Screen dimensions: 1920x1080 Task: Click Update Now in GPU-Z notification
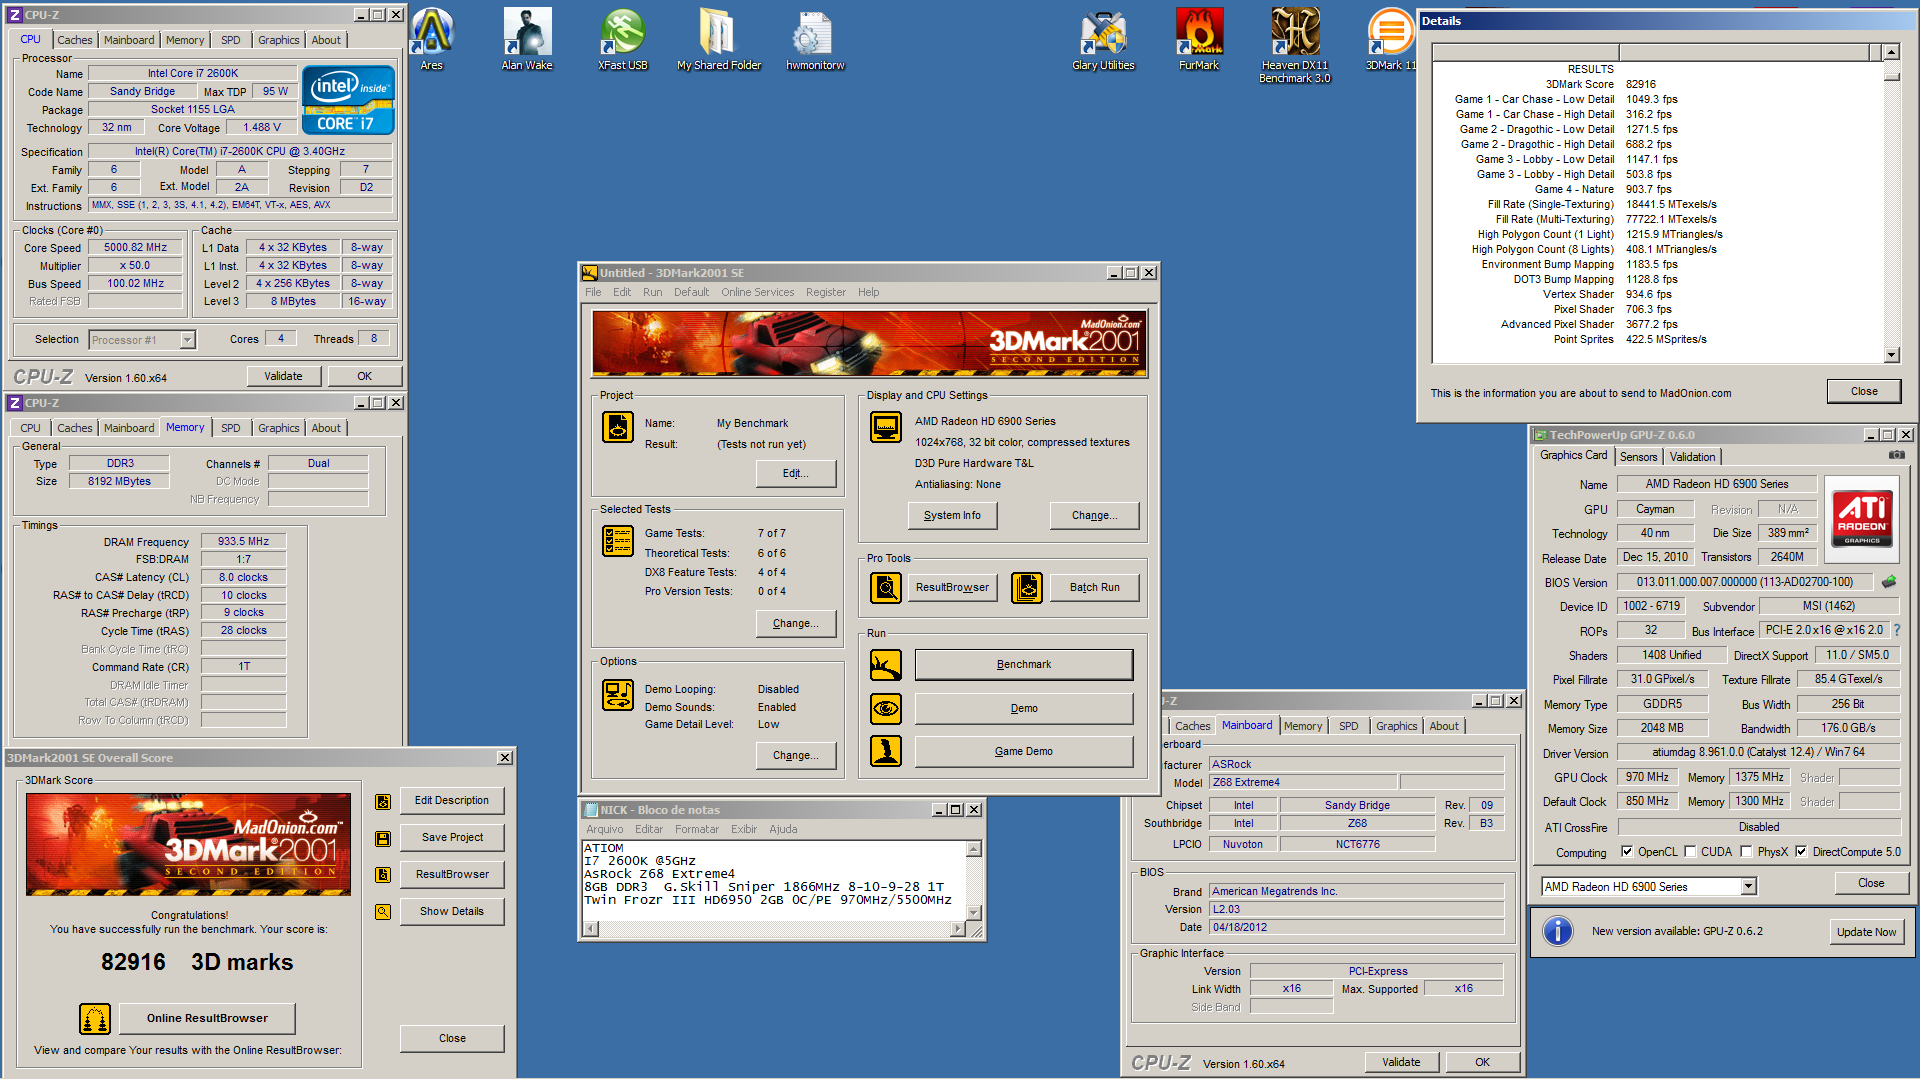pyautogui.click(x=1866, y=932)
